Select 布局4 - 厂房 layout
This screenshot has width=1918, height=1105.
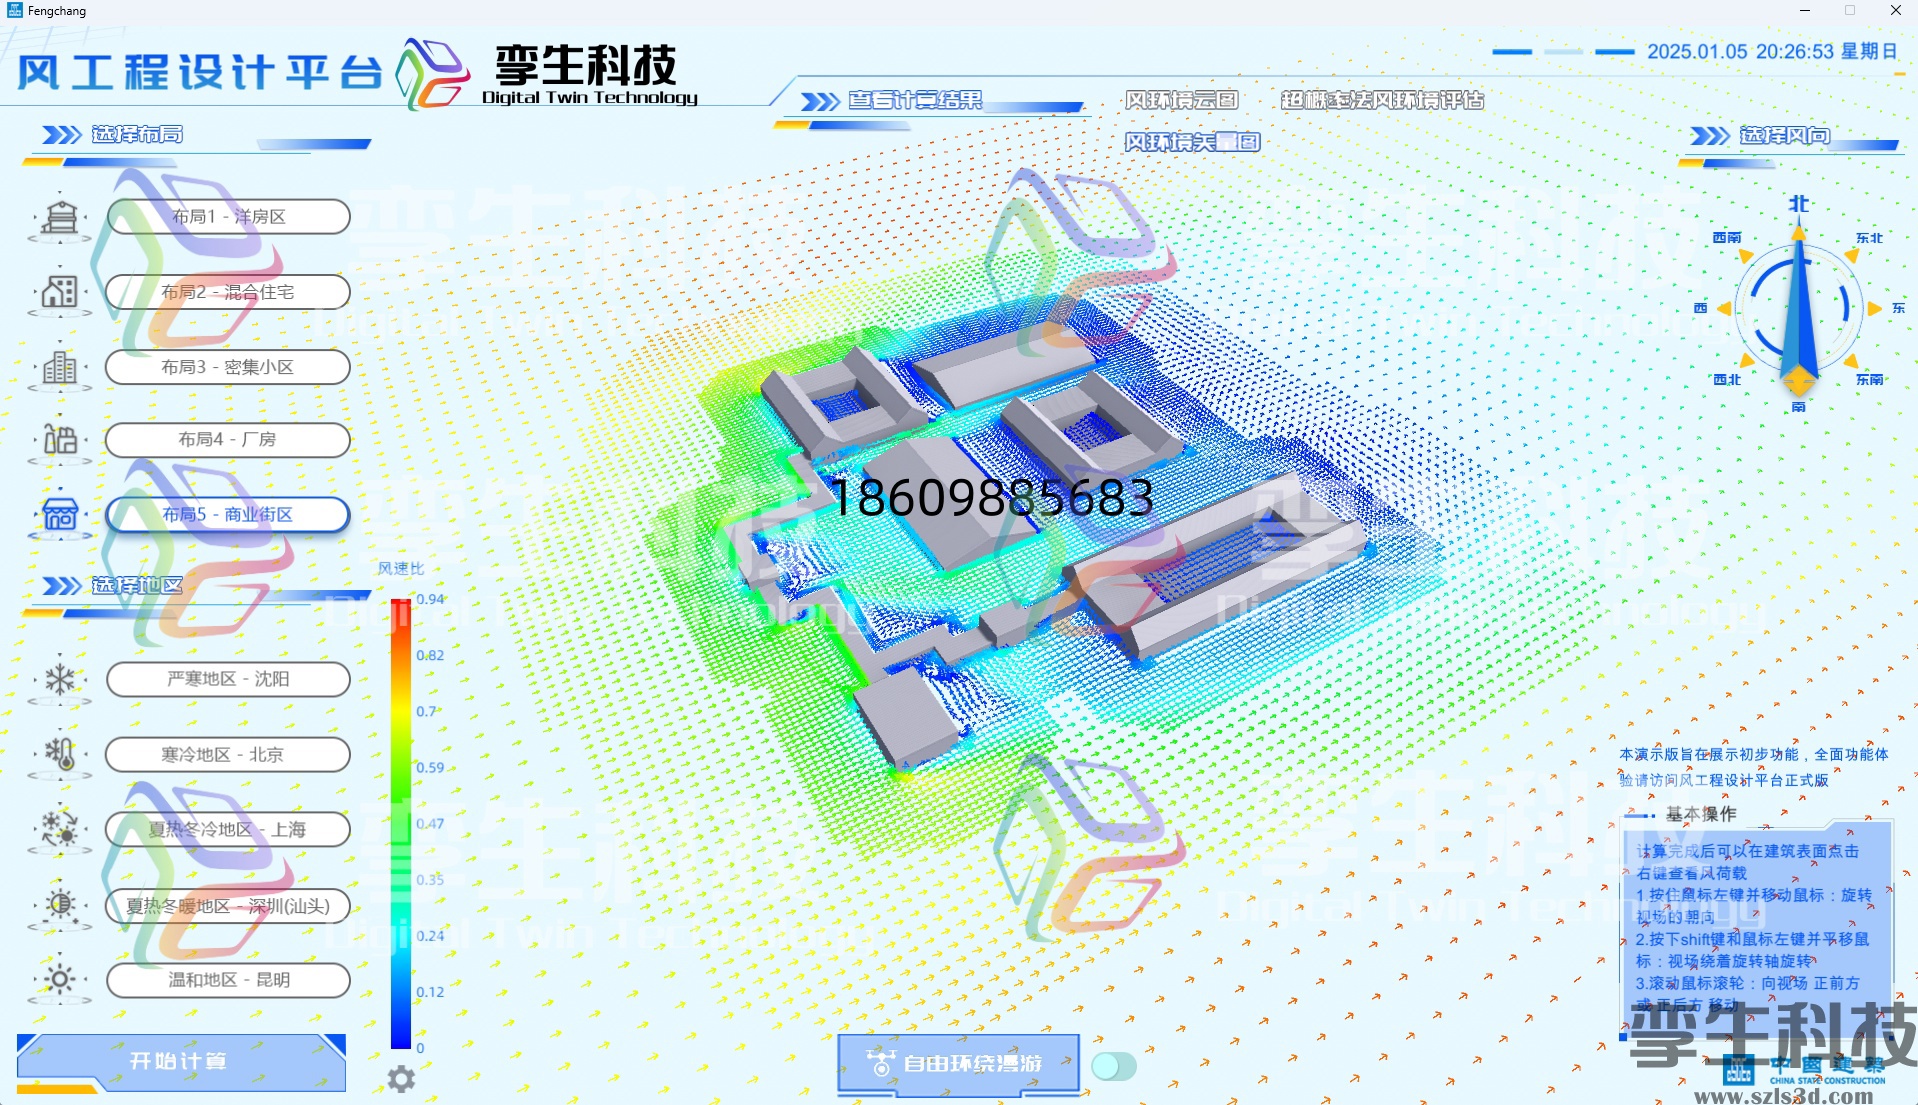[228, 439]
